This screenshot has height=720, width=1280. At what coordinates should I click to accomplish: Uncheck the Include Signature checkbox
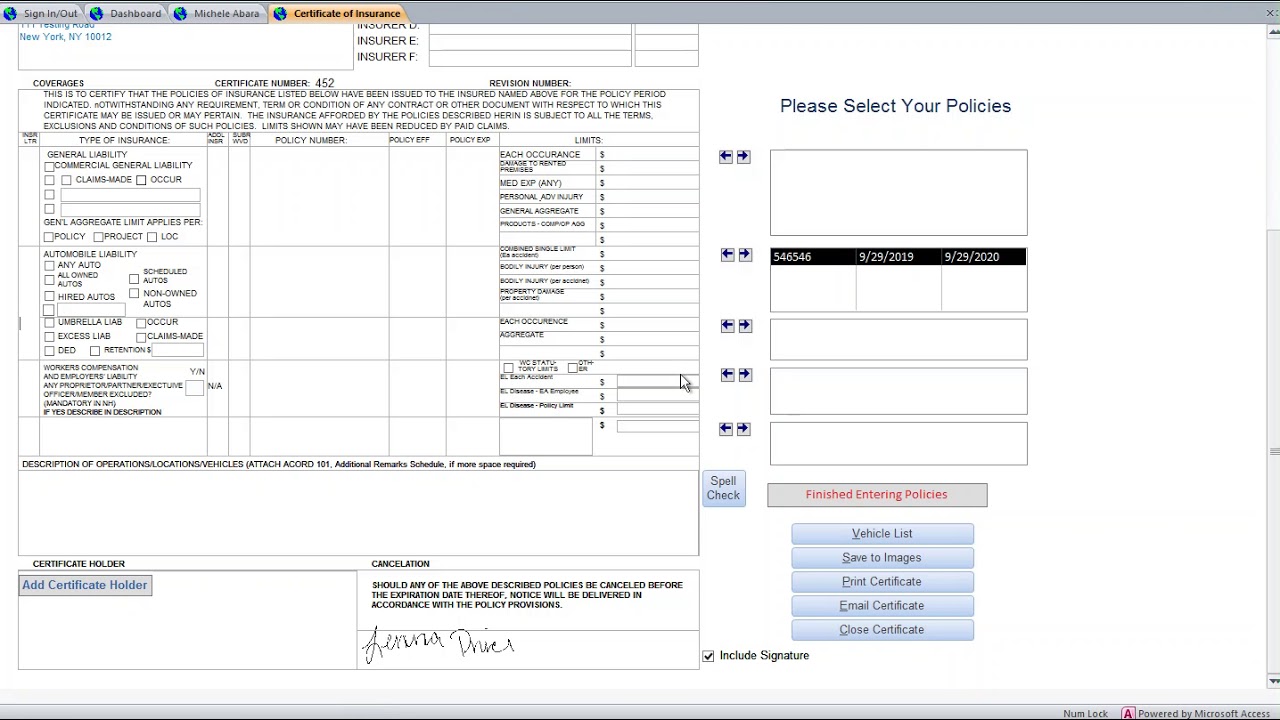(x=708, y=656)
